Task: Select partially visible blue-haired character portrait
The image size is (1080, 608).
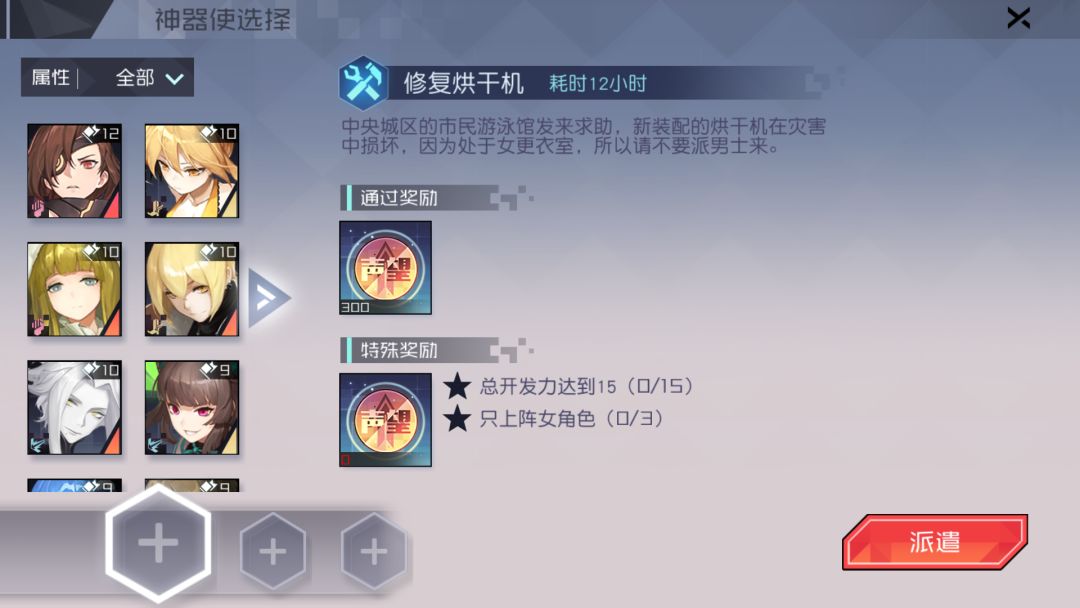Action: tap(74, 485)
